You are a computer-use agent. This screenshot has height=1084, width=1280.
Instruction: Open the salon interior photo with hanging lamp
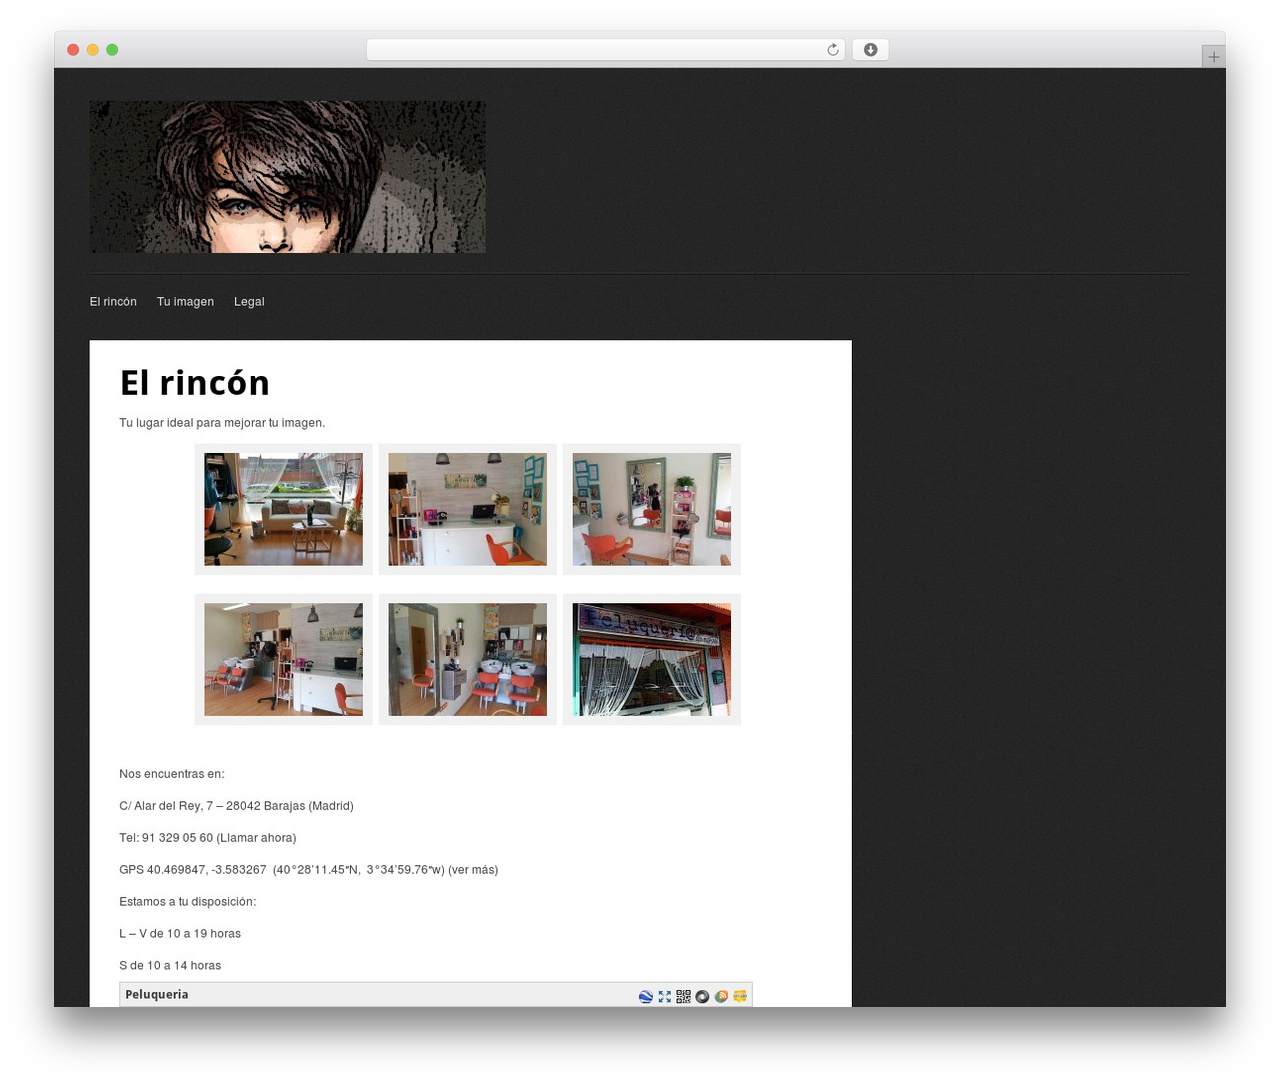click(x=284, y=659)
